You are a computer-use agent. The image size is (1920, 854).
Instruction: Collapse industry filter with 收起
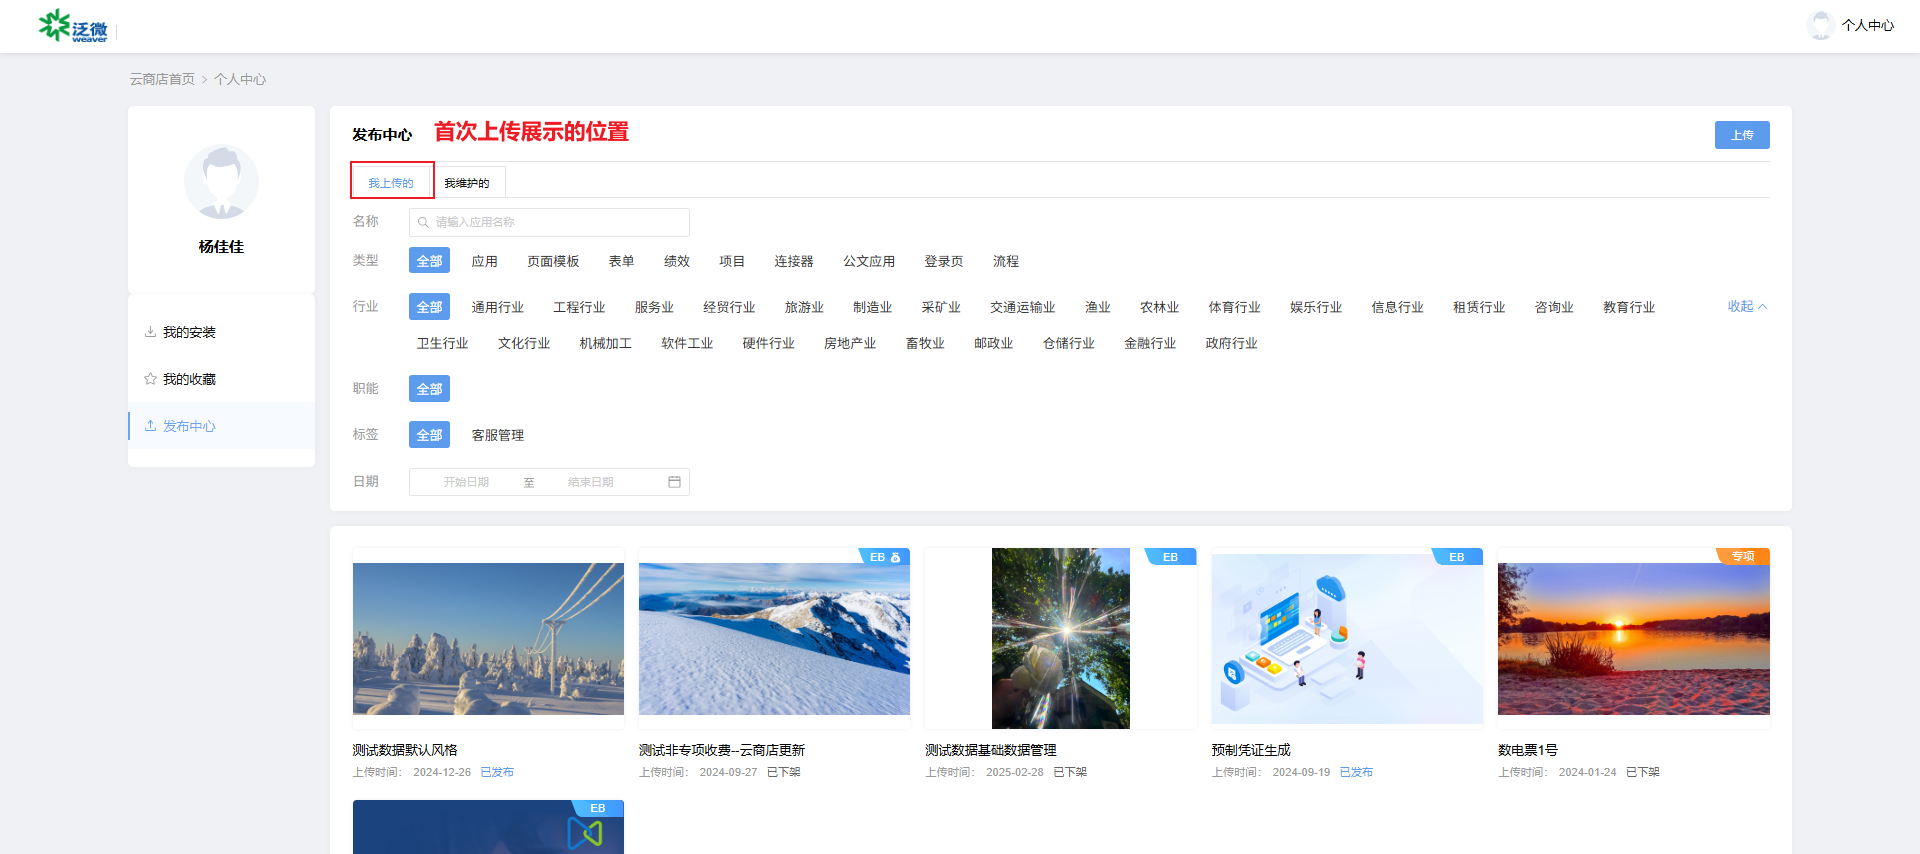tap(1747, 307)
